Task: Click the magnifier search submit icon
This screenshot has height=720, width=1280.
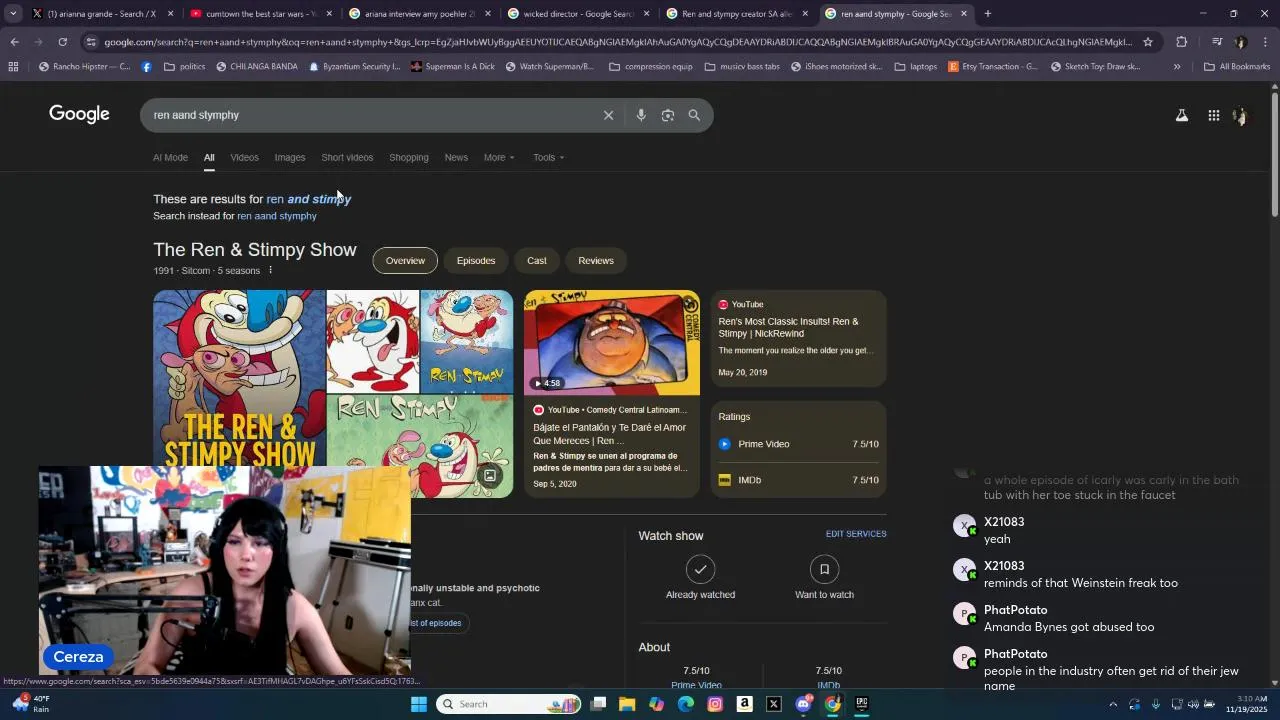Action: 694,115
